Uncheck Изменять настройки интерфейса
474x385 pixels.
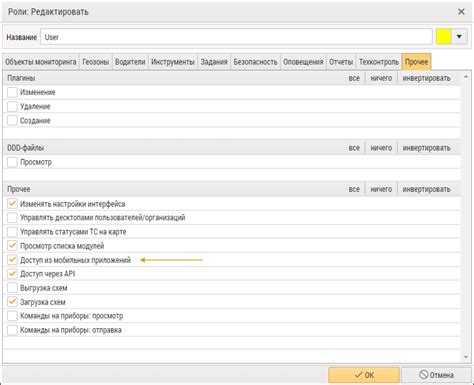(12, 204)
